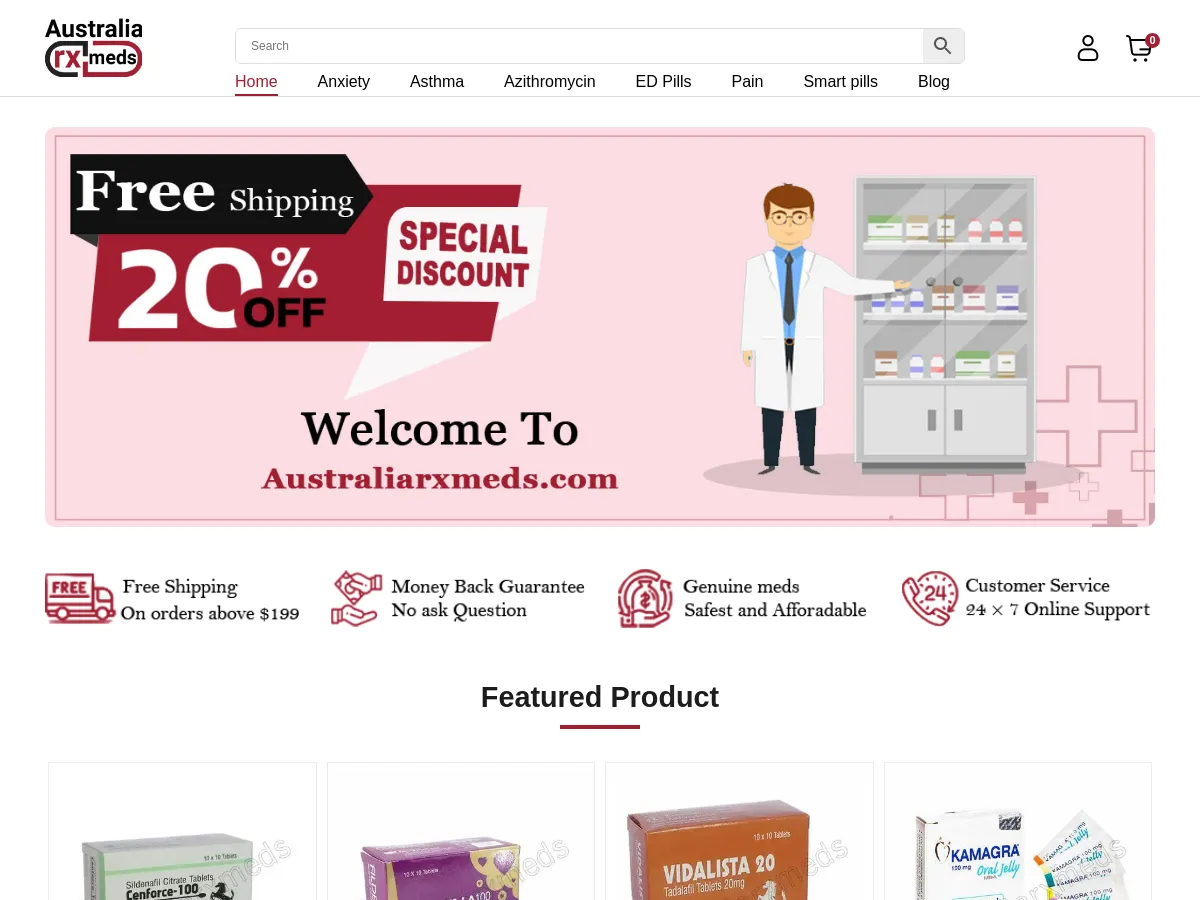Open the Vidalista 20 product thumbnail
This screenshot has width=1200, height=900.
coord(739,831)
